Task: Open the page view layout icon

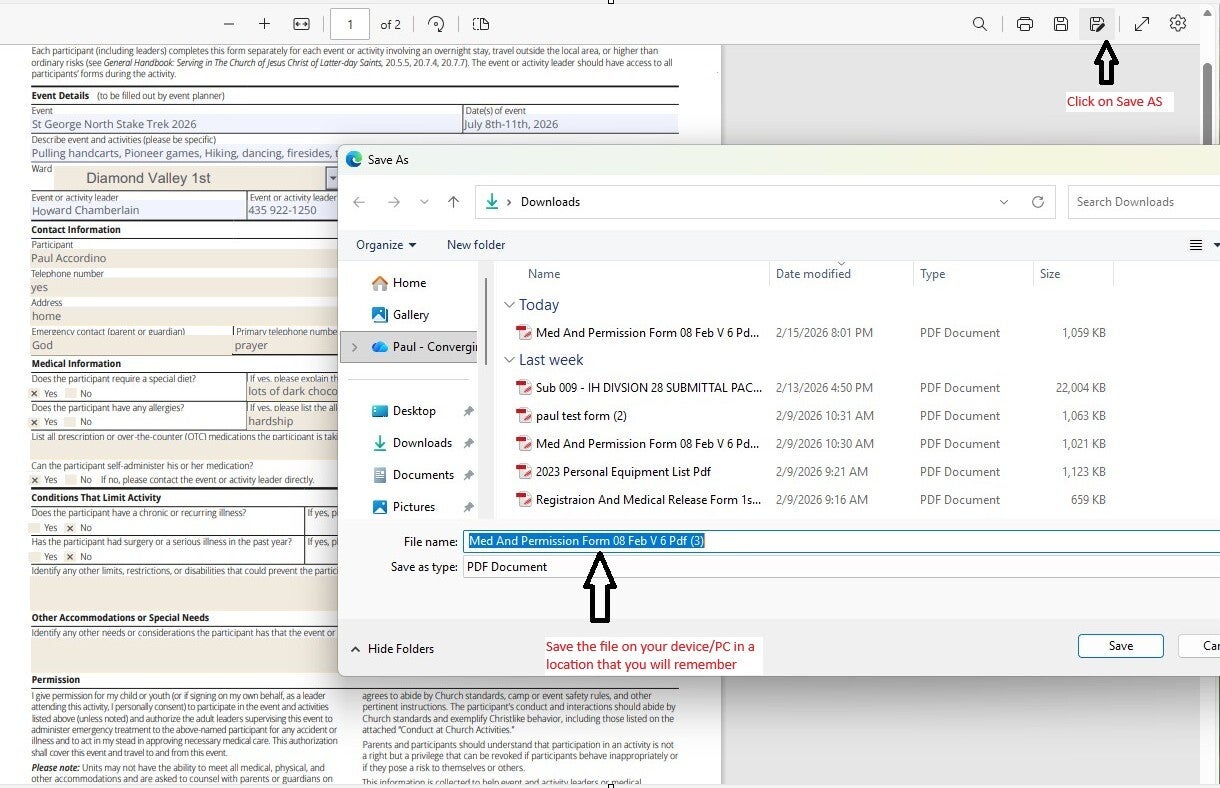Action: [481, 24]
